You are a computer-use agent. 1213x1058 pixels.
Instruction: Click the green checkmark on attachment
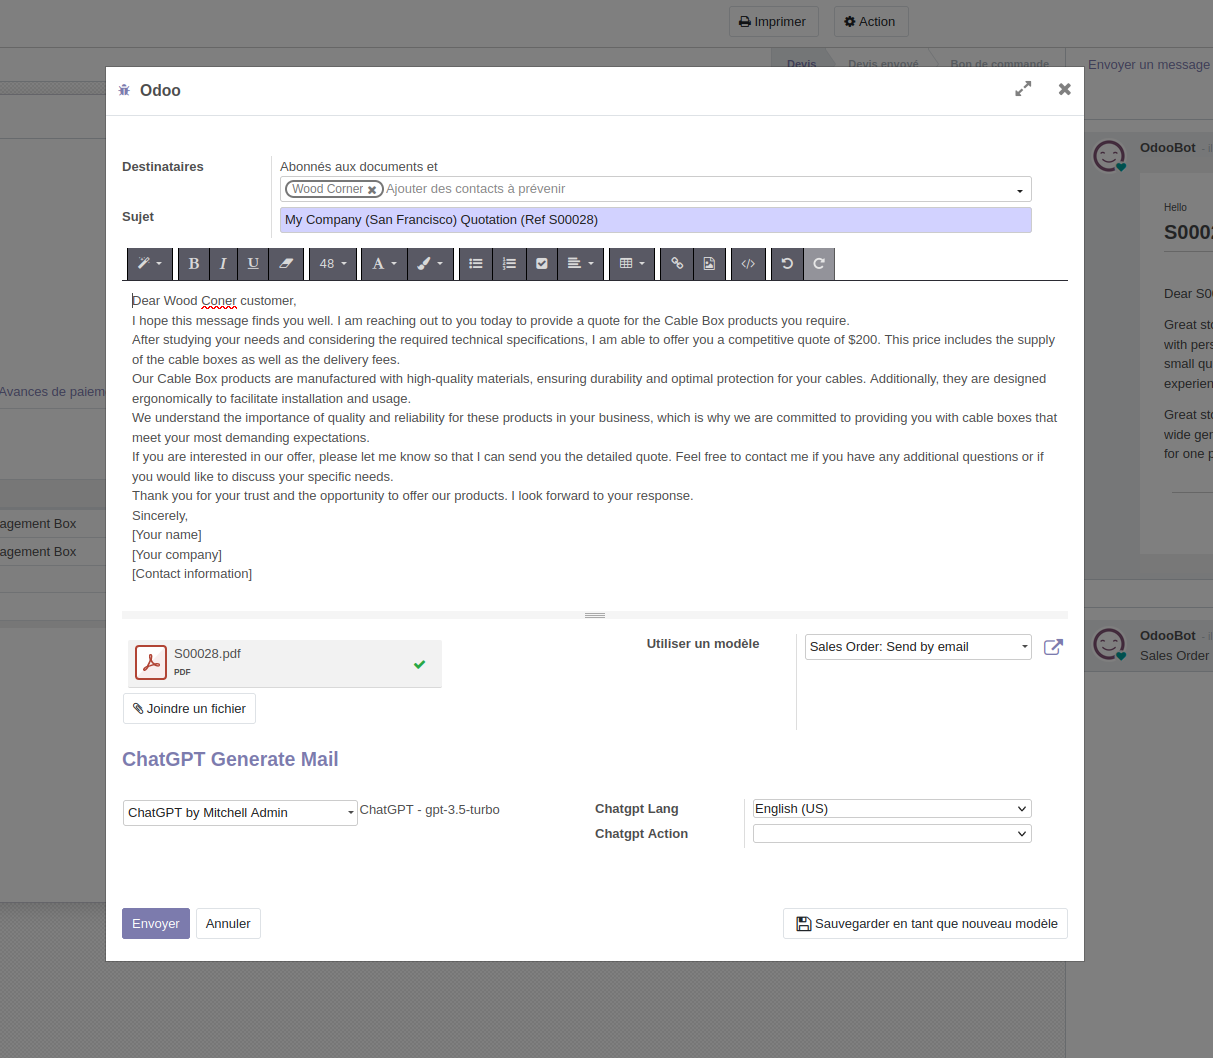pyautogui.click(x=420, y=664)
